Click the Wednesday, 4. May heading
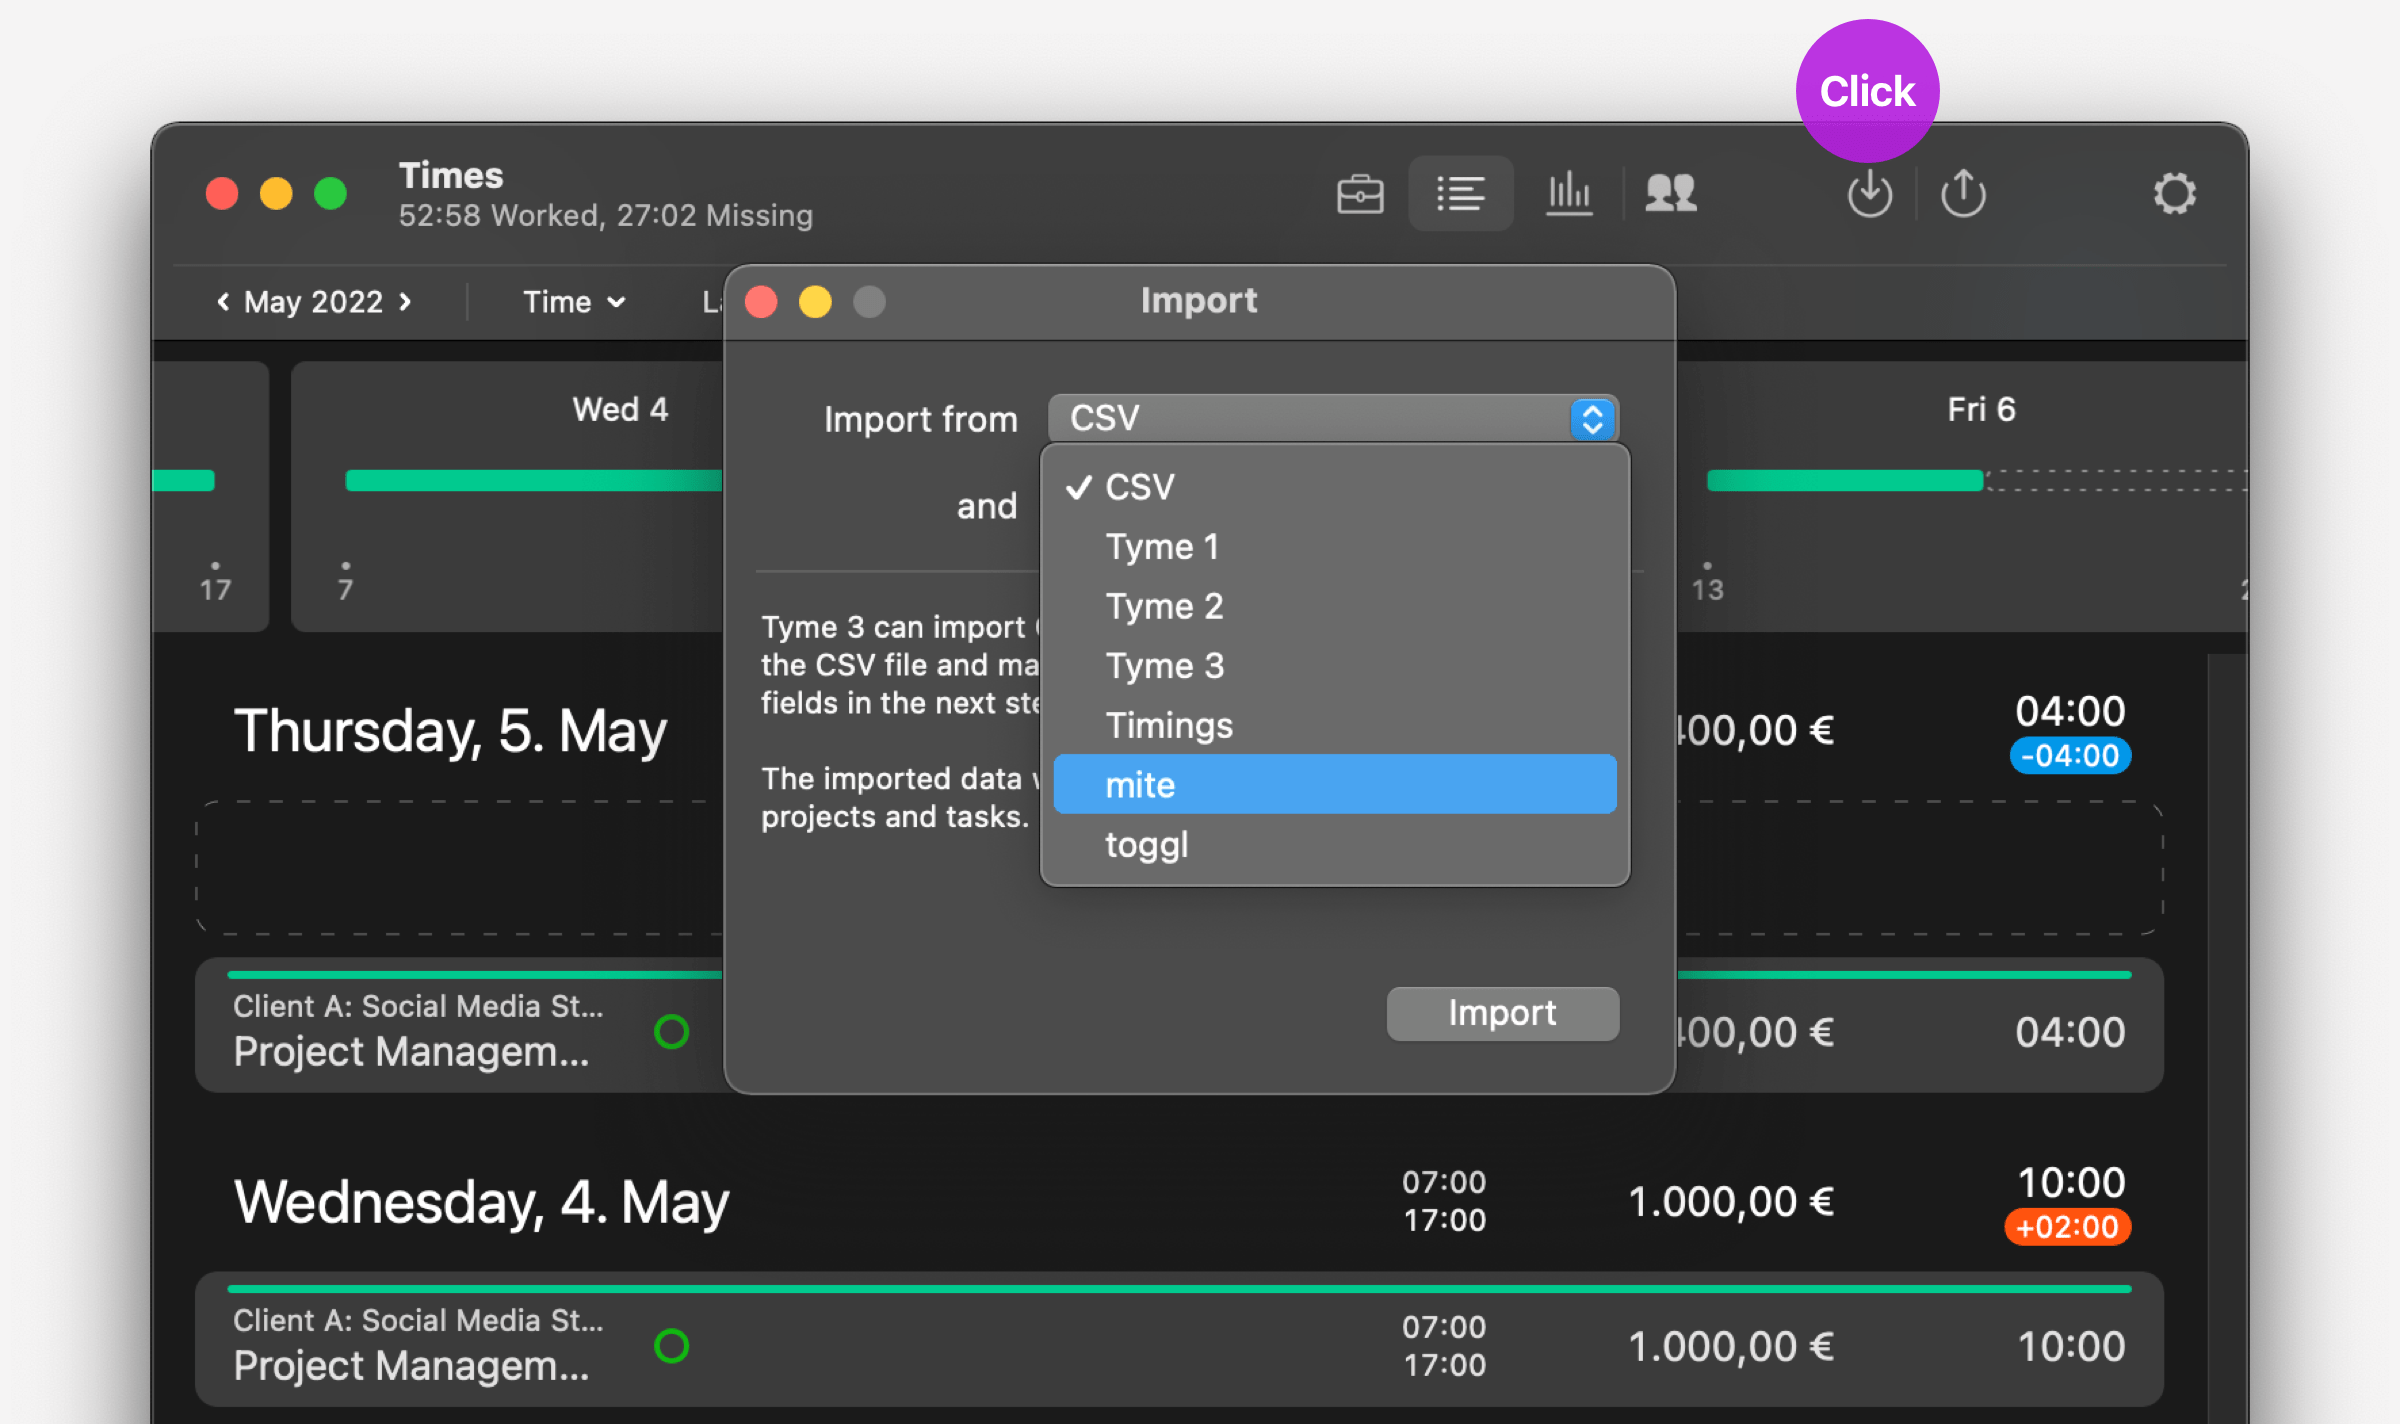 click(481, 1202)
